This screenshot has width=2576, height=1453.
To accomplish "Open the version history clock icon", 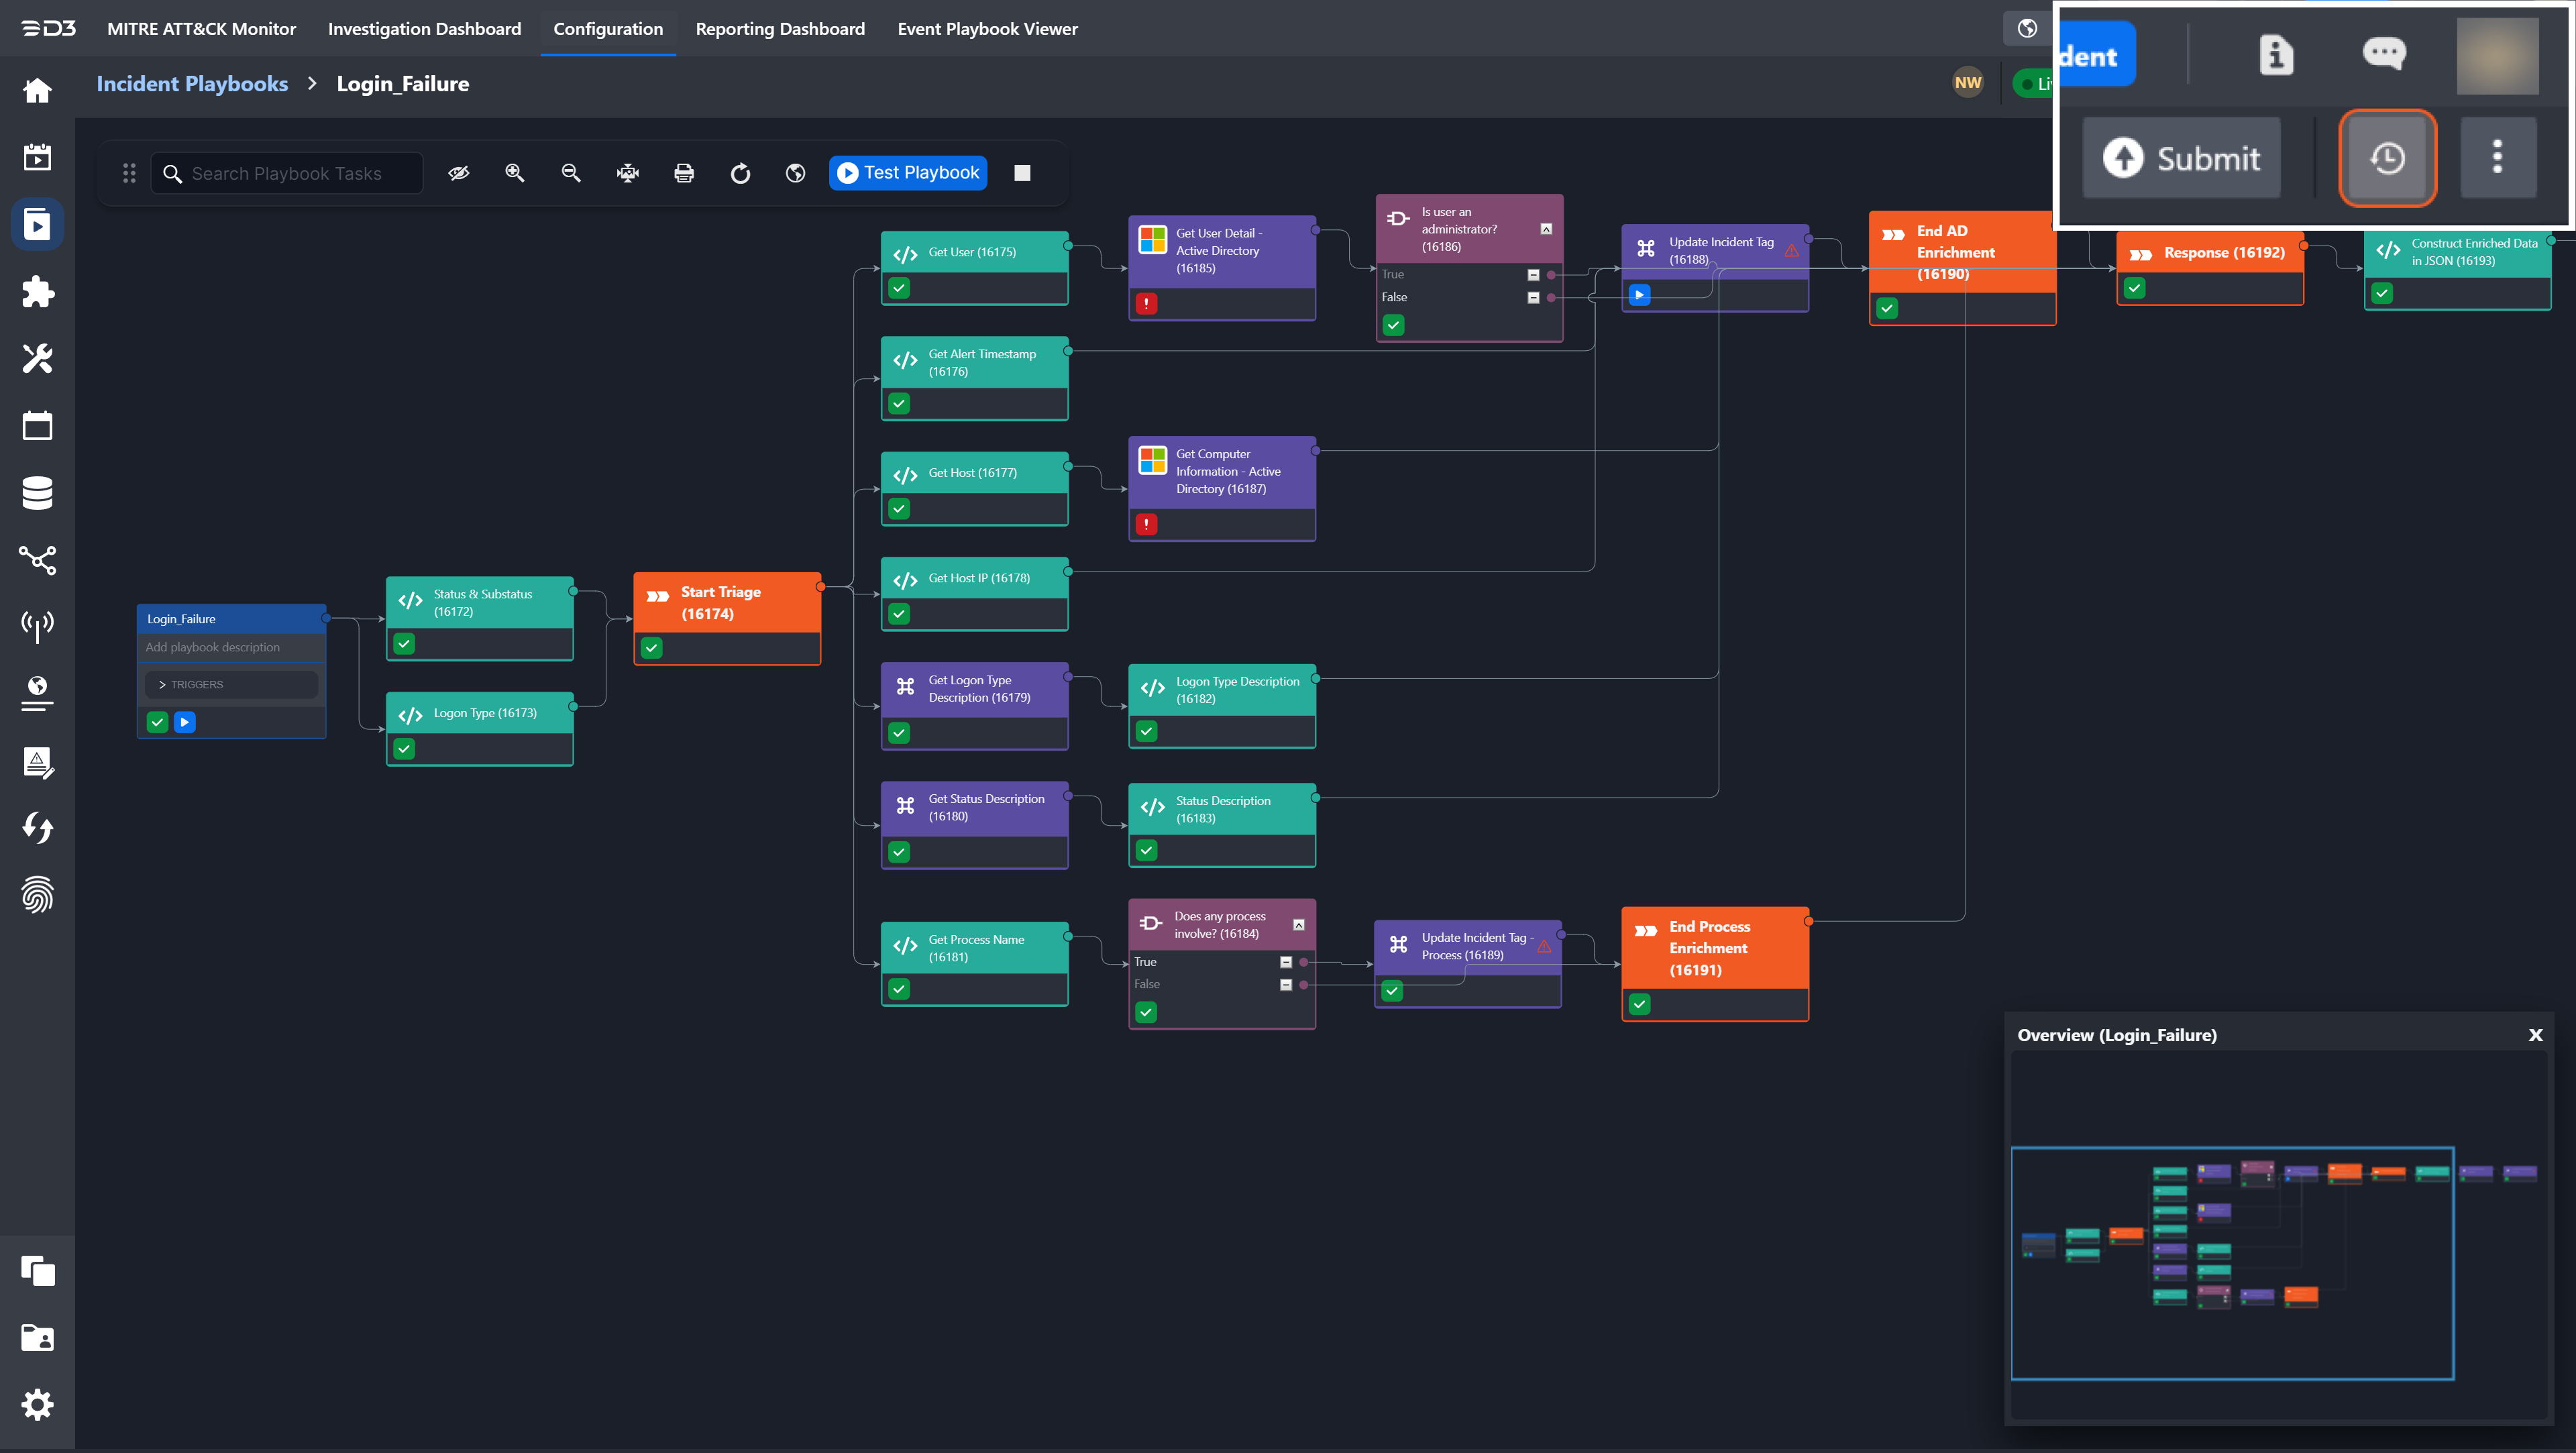I will 2387,158.
